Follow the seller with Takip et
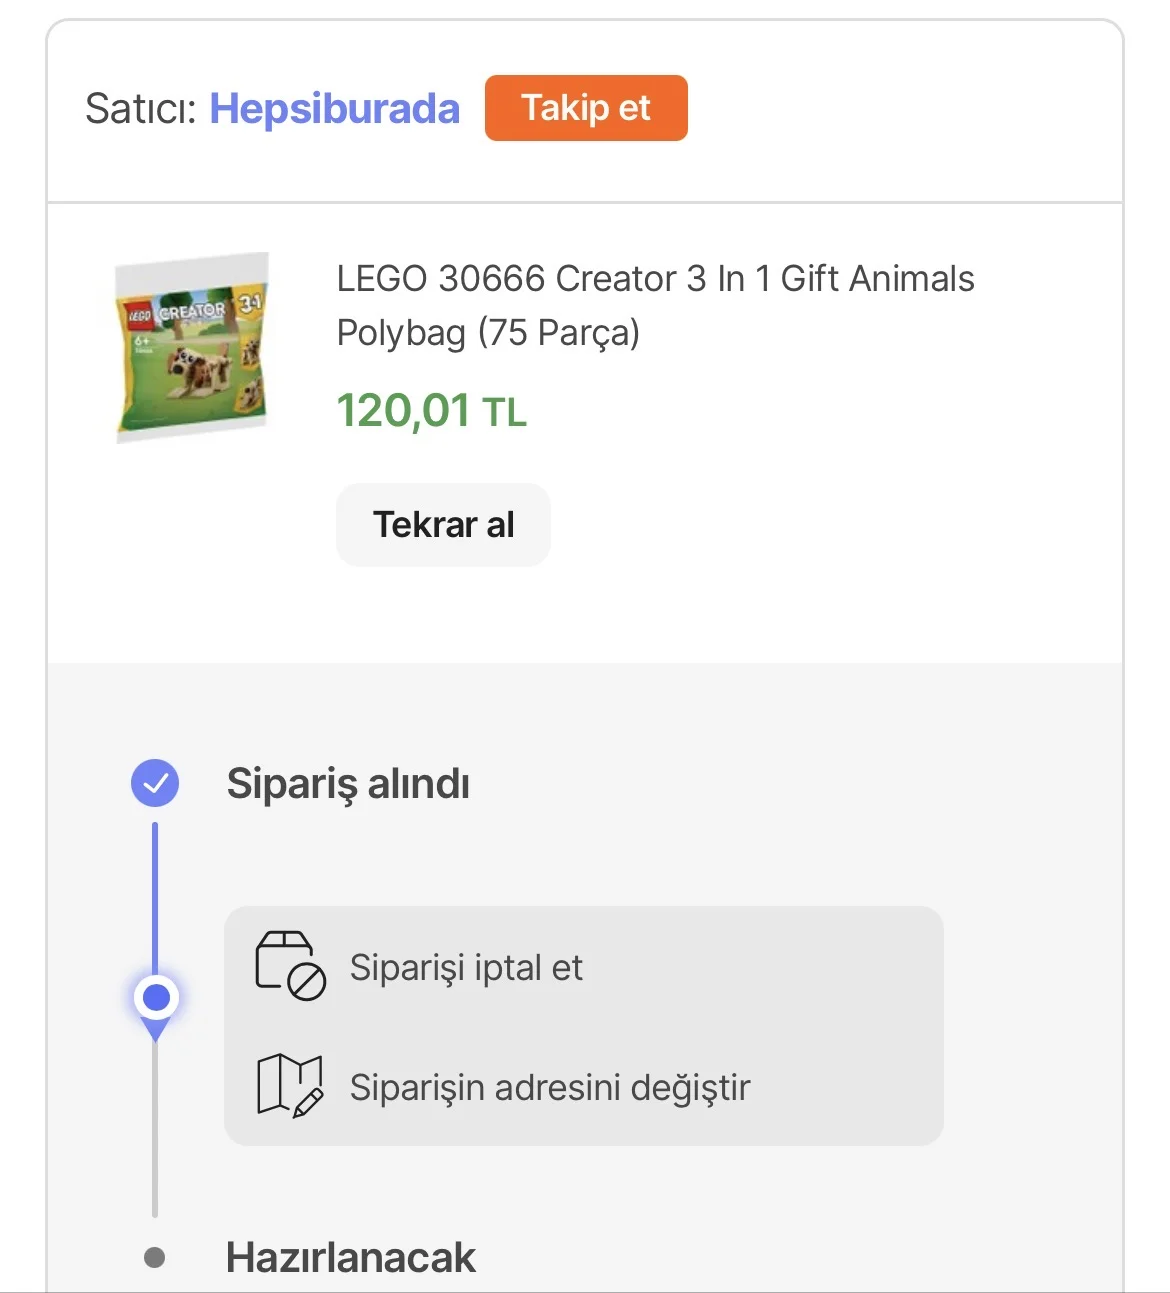The image size is (1170, 1293). 586,108
